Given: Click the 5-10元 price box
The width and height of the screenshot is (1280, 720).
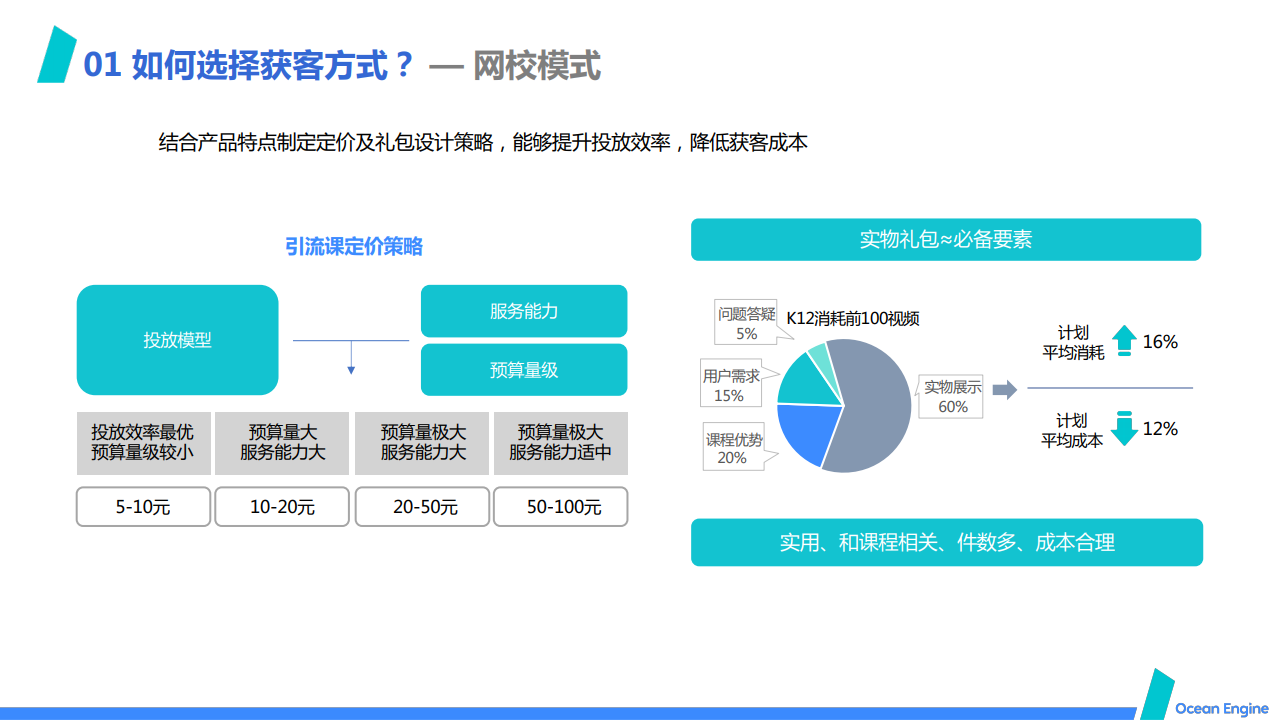Looking at the screenshot, I should pos(143,507).
